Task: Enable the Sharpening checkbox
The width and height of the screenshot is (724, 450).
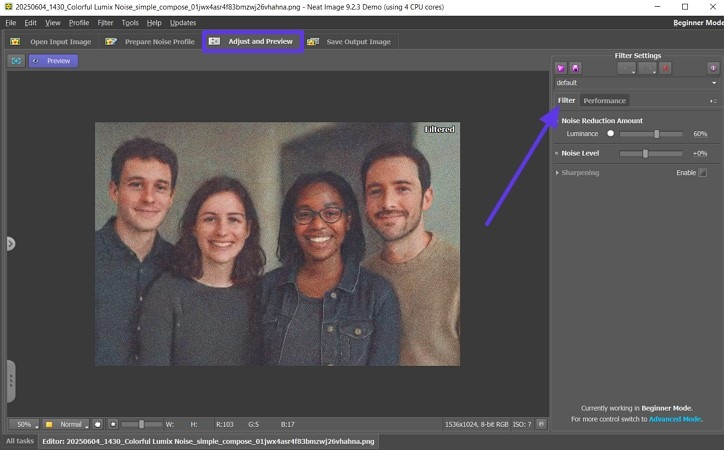Action: pyautogui.click(x=702, y=173)
